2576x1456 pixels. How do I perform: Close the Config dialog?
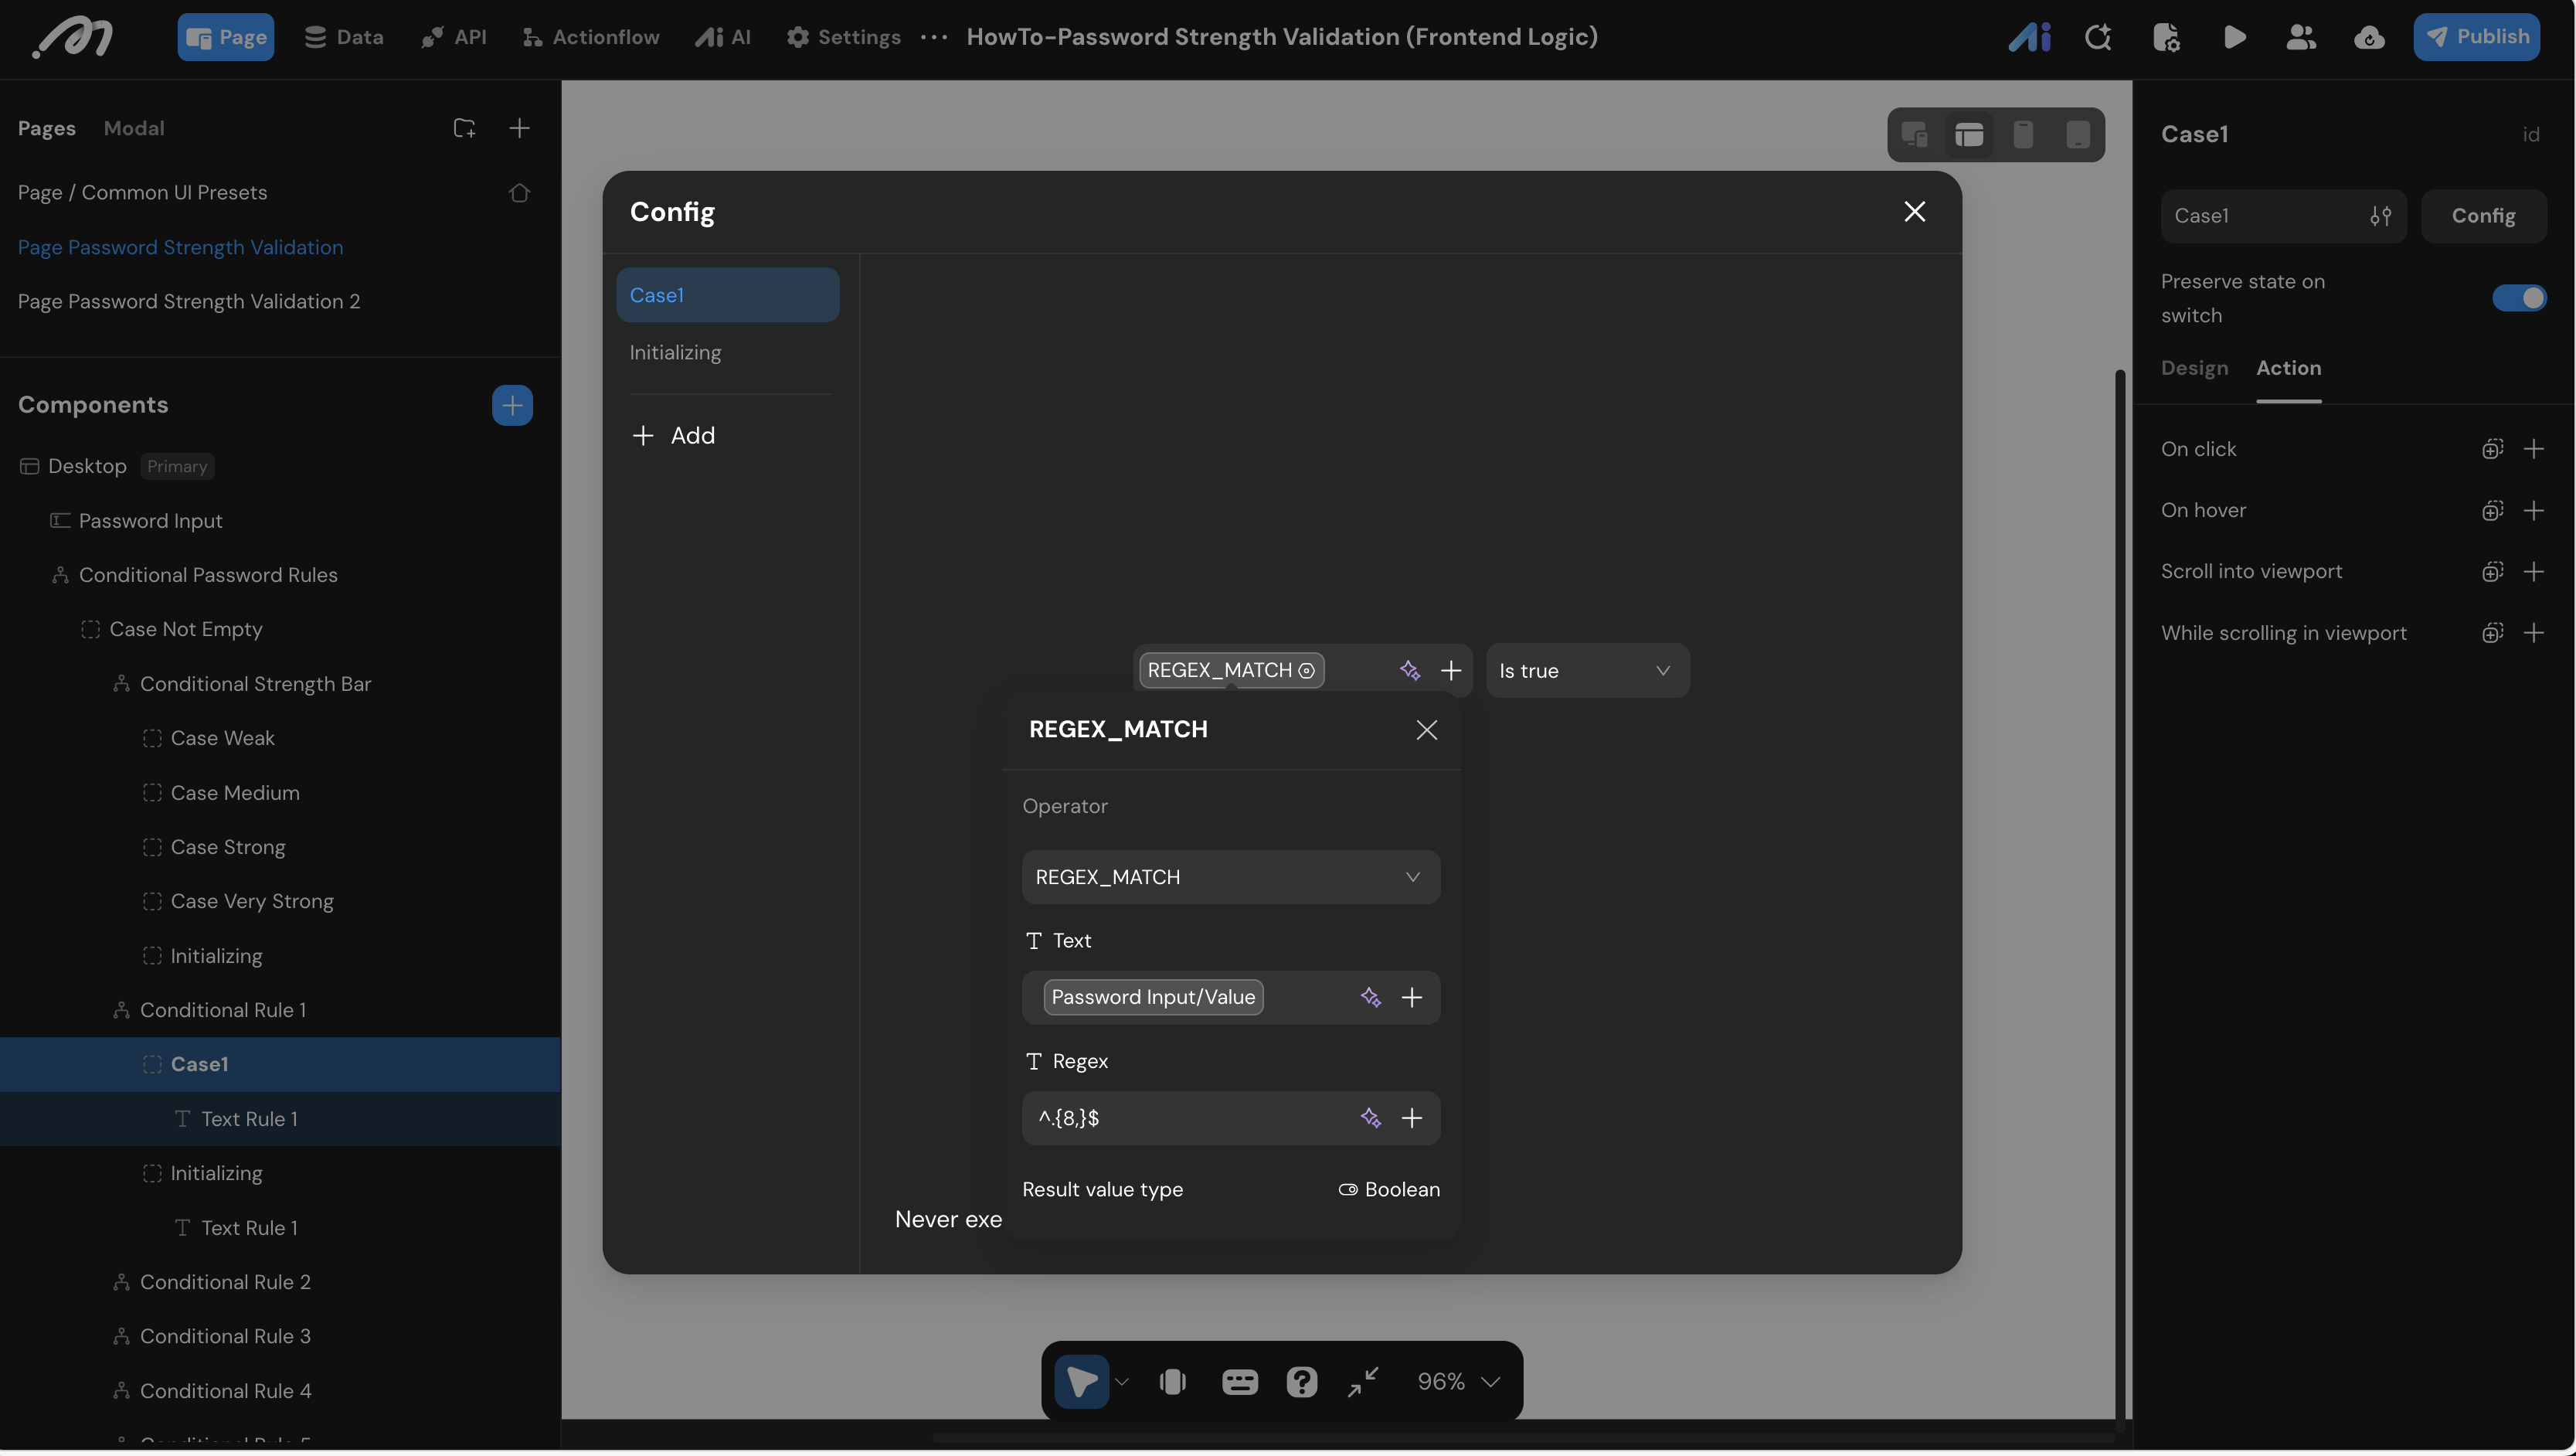[1914, 211]
